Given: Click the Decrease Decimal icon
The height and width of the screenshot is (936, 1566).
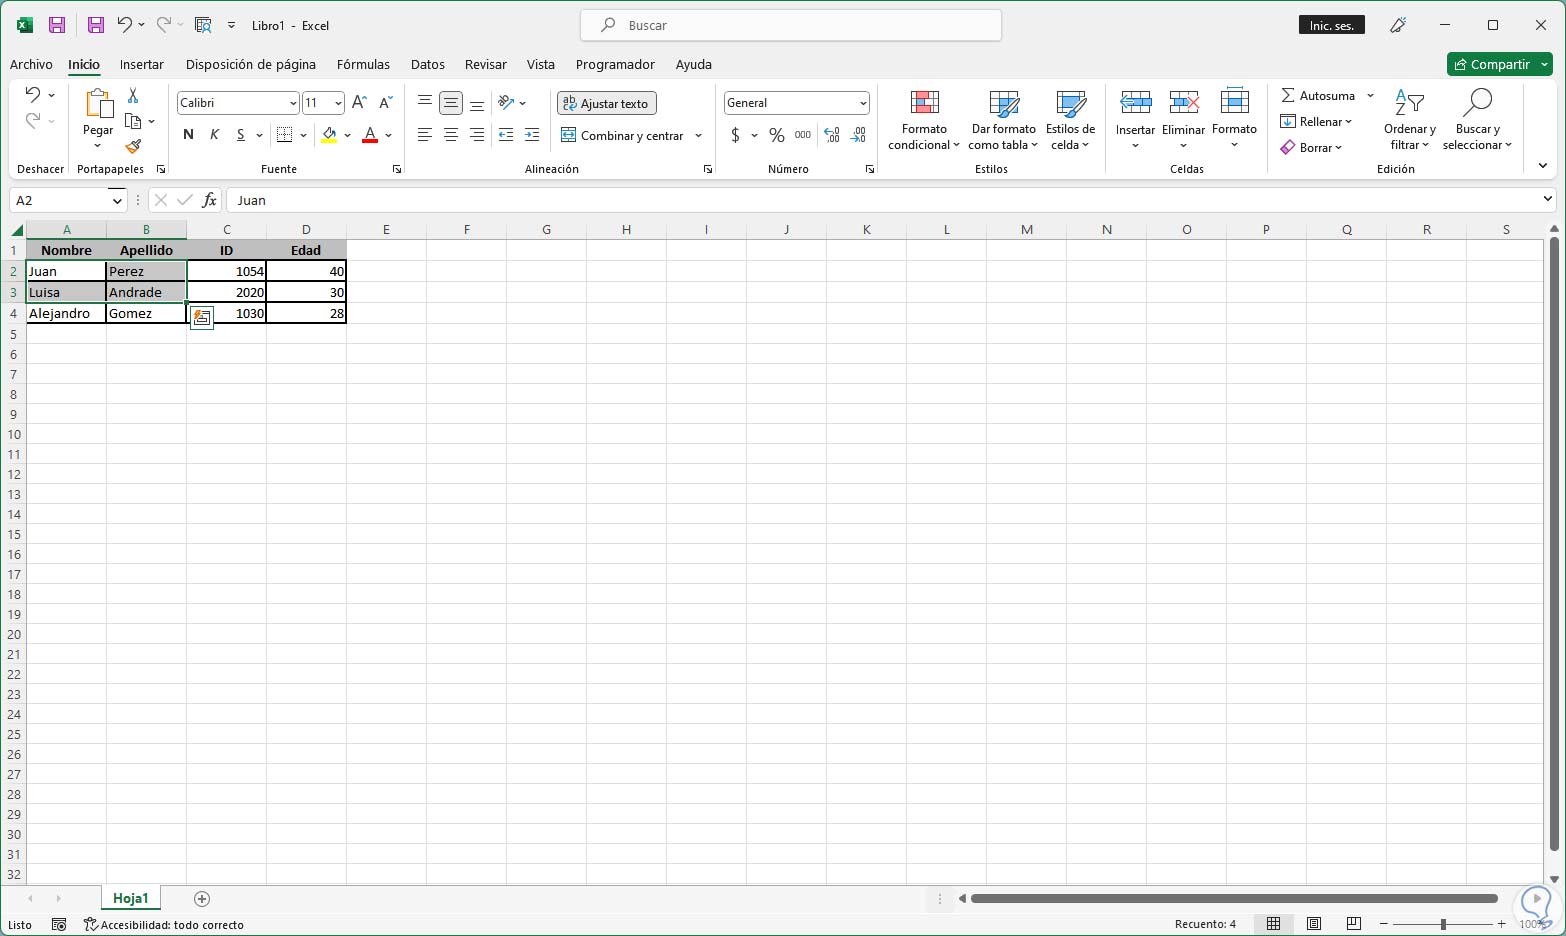Looking at the screenshot, I should click(858, 135).
